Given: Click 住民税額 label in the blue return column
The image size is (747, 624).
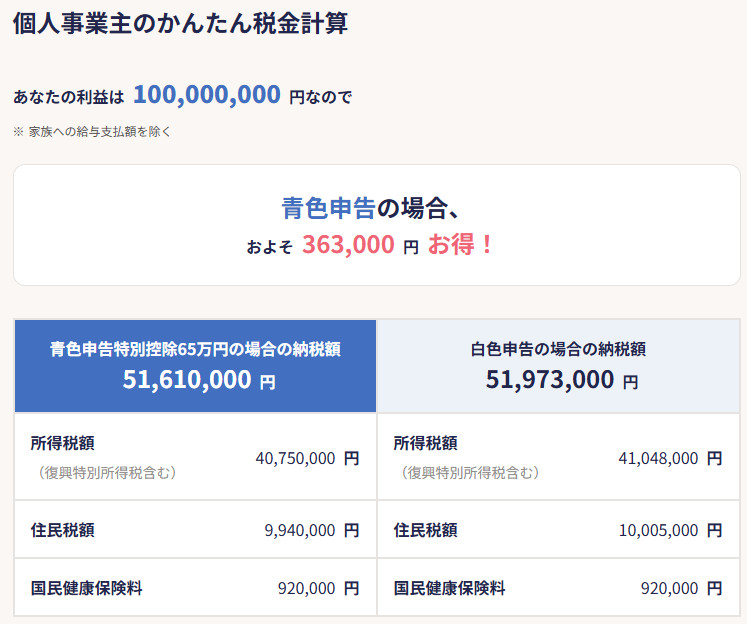Looking at the screenshot, I should 63,530.
